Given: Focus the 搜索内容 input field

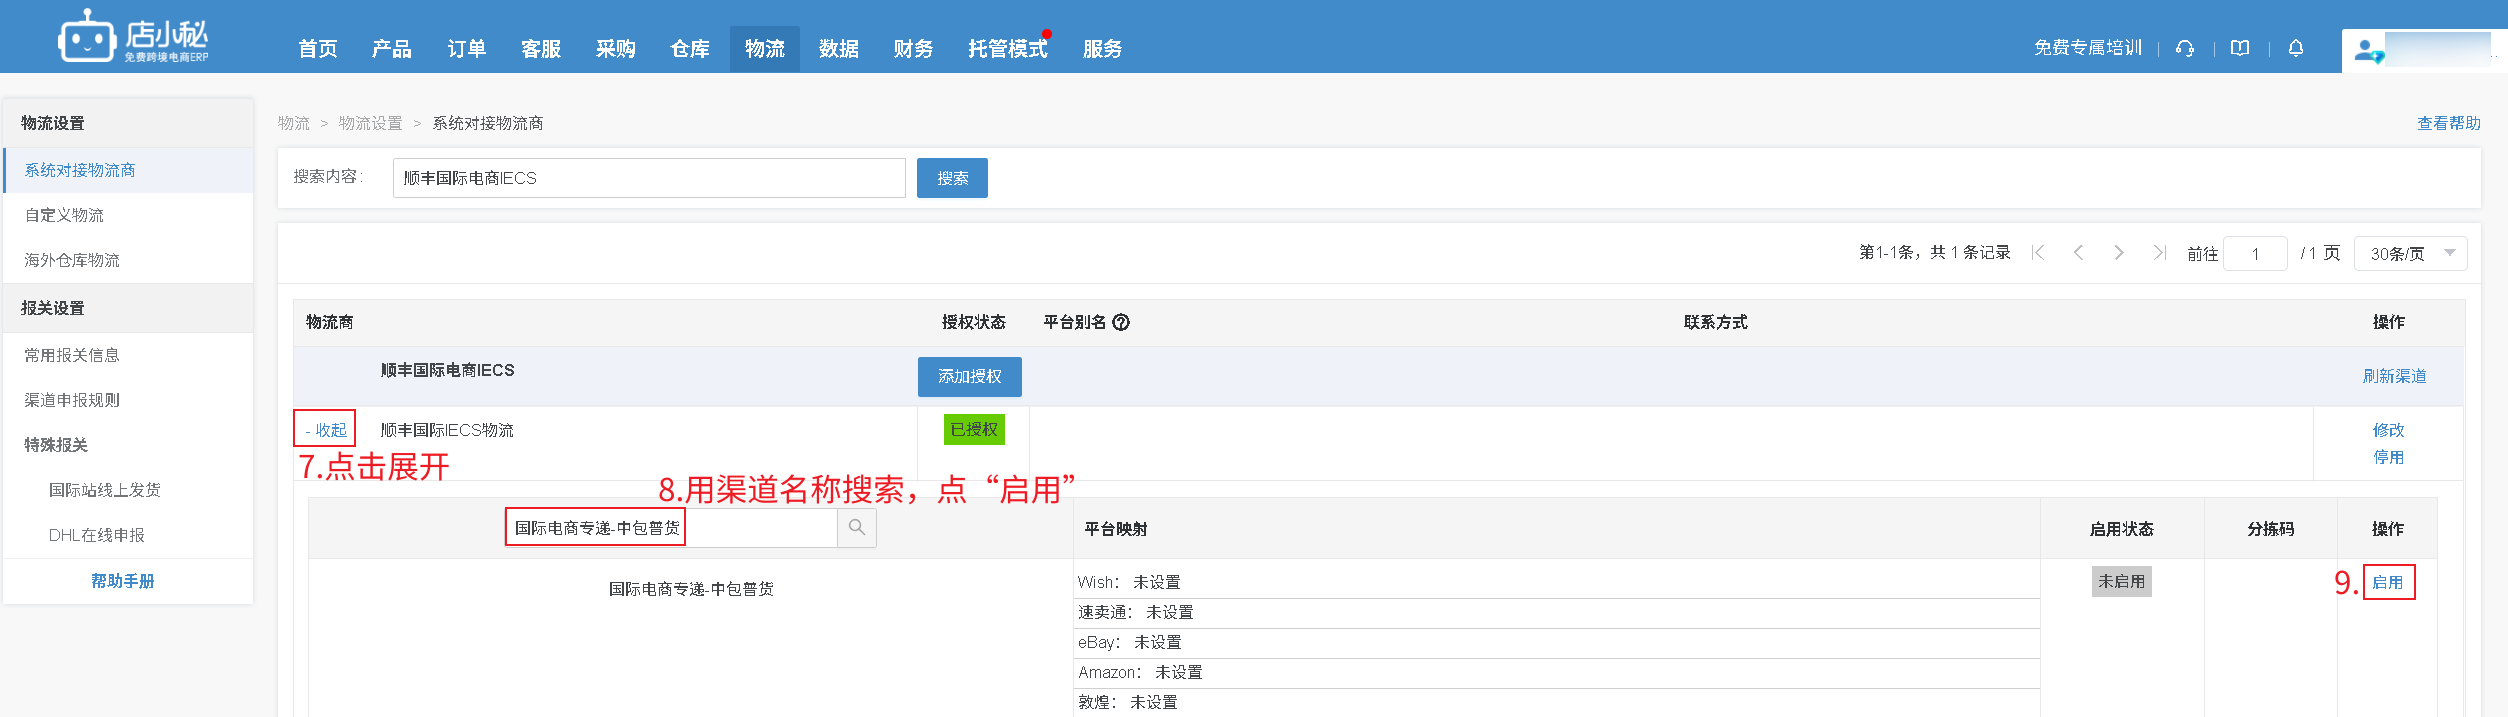Looking at the screenshot, I should click(x=648, y=178).
